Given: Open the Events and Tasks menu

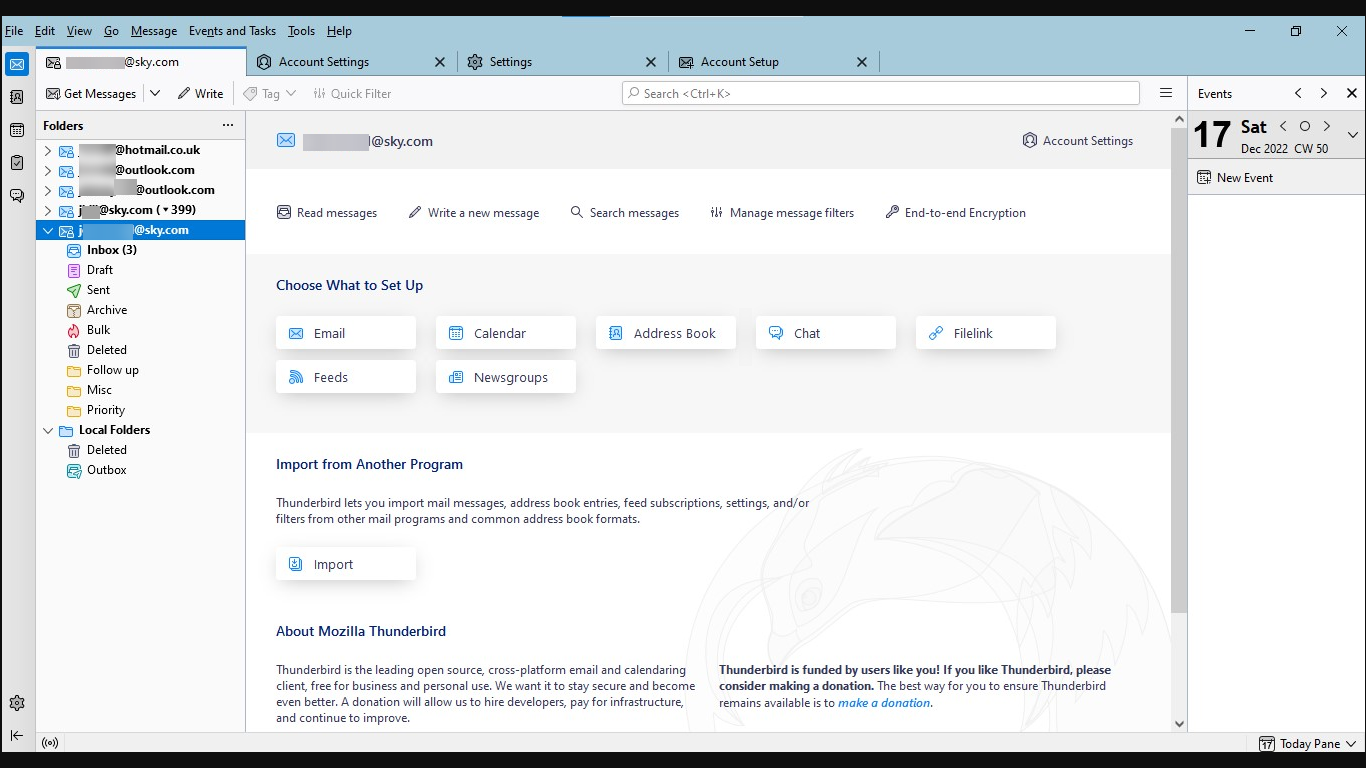Looking at the screenshot, I should pyautogui.click(x=232, y=31).
